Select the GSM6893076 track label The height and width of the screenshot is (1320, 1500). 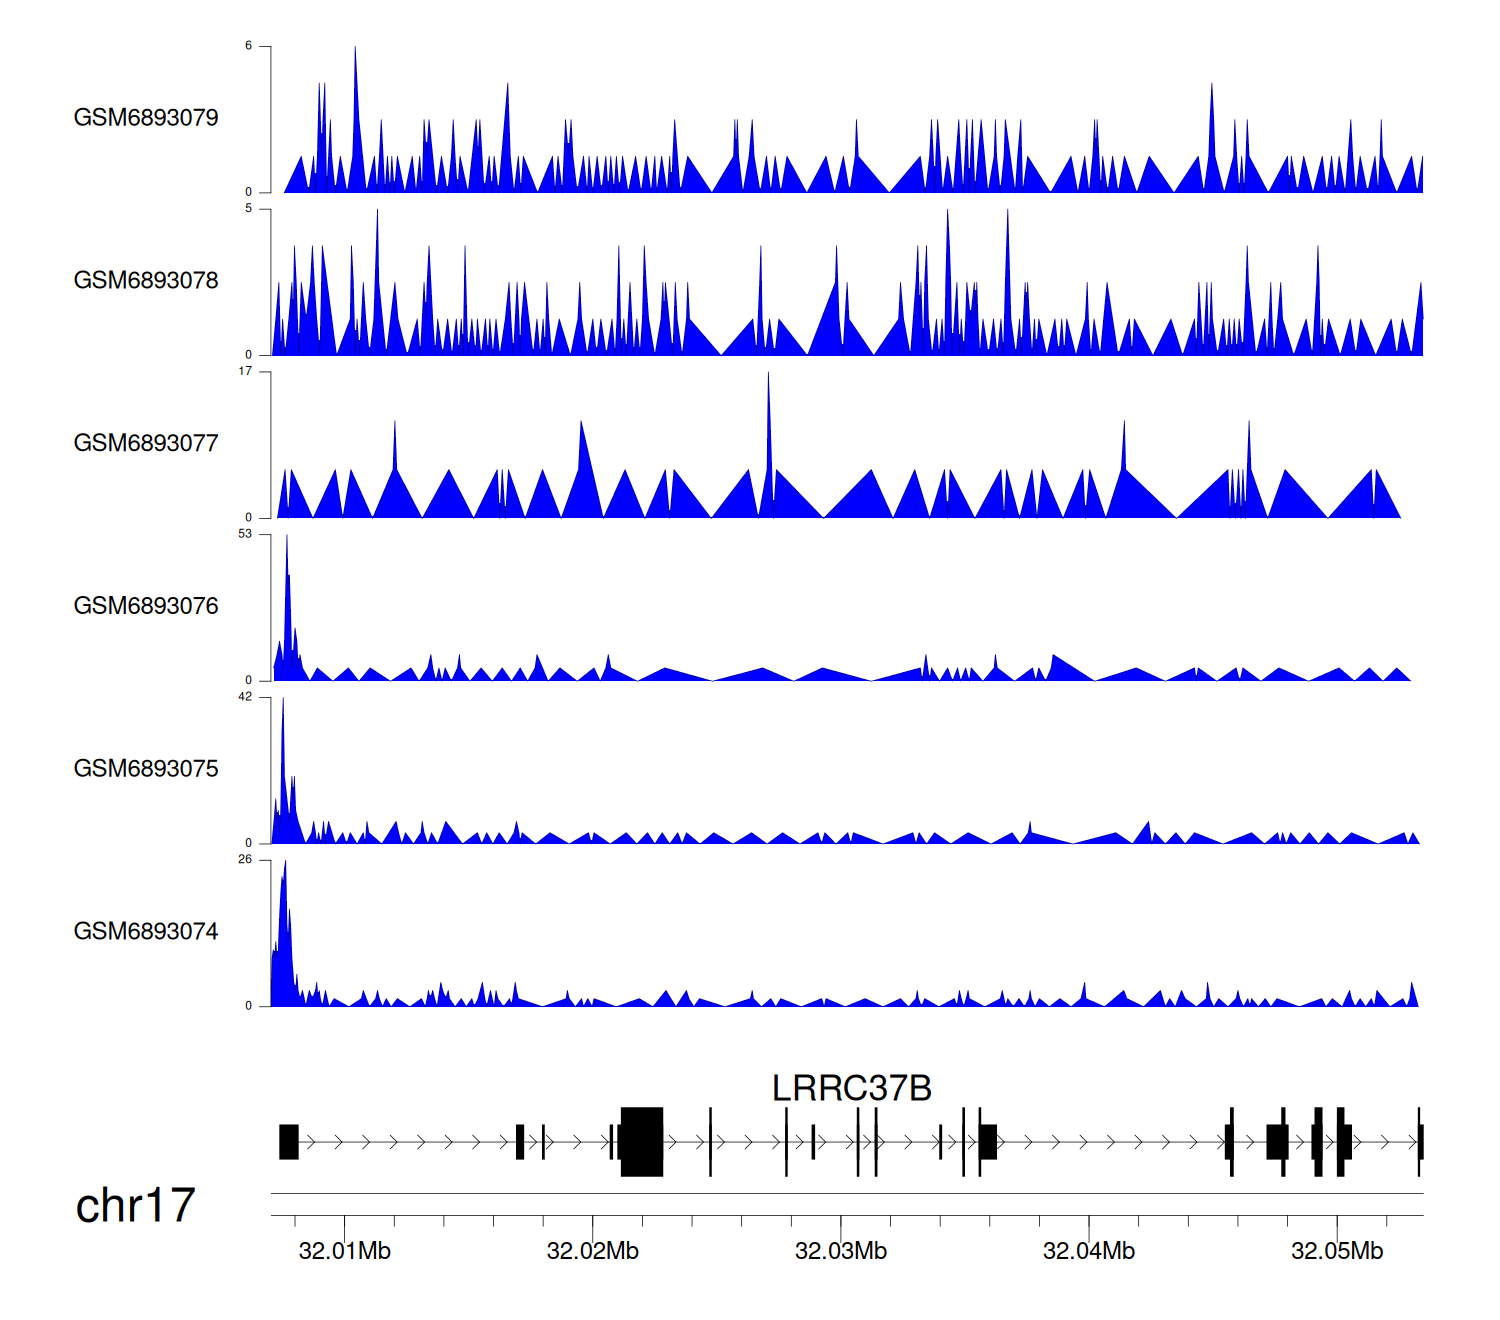146,606
